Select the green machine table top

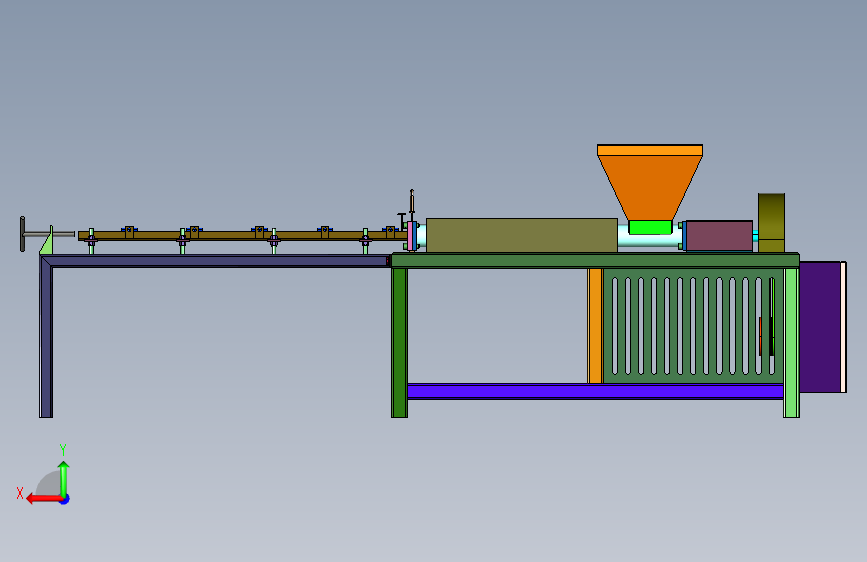(595, 261)
